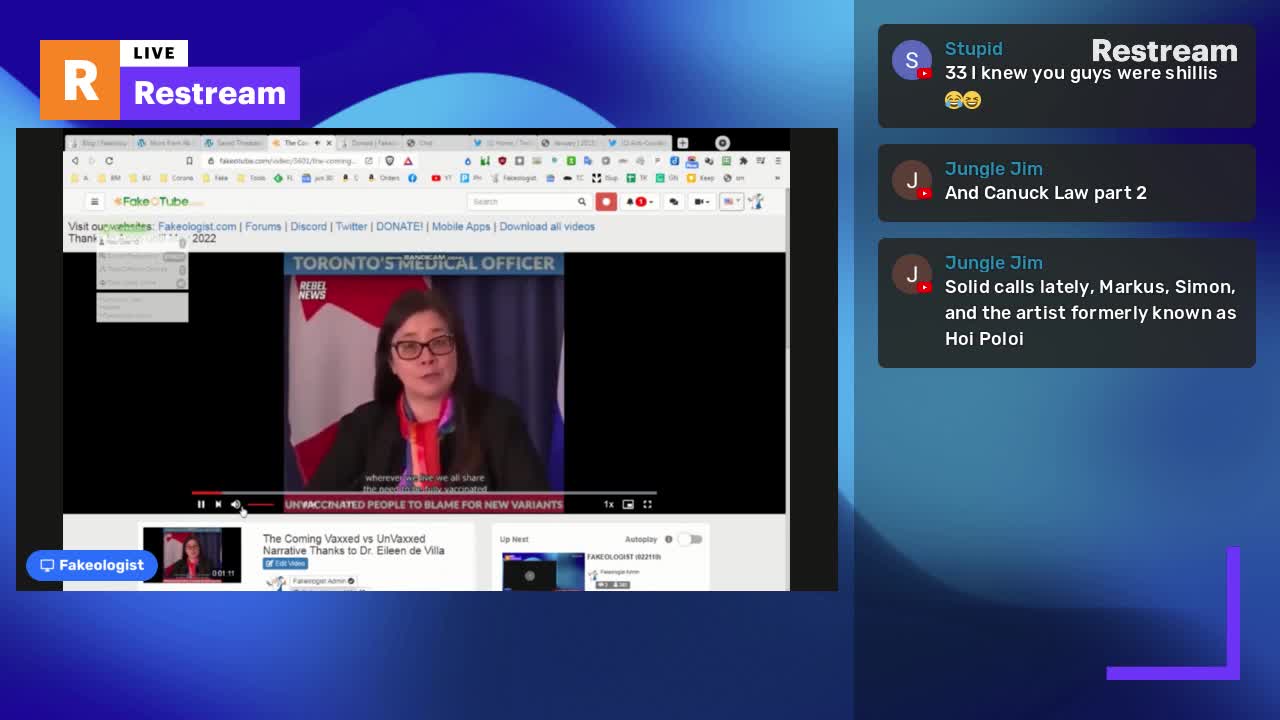Open the Orders bookmark
Screen dimensions: 1280x720
click(384, 178)
